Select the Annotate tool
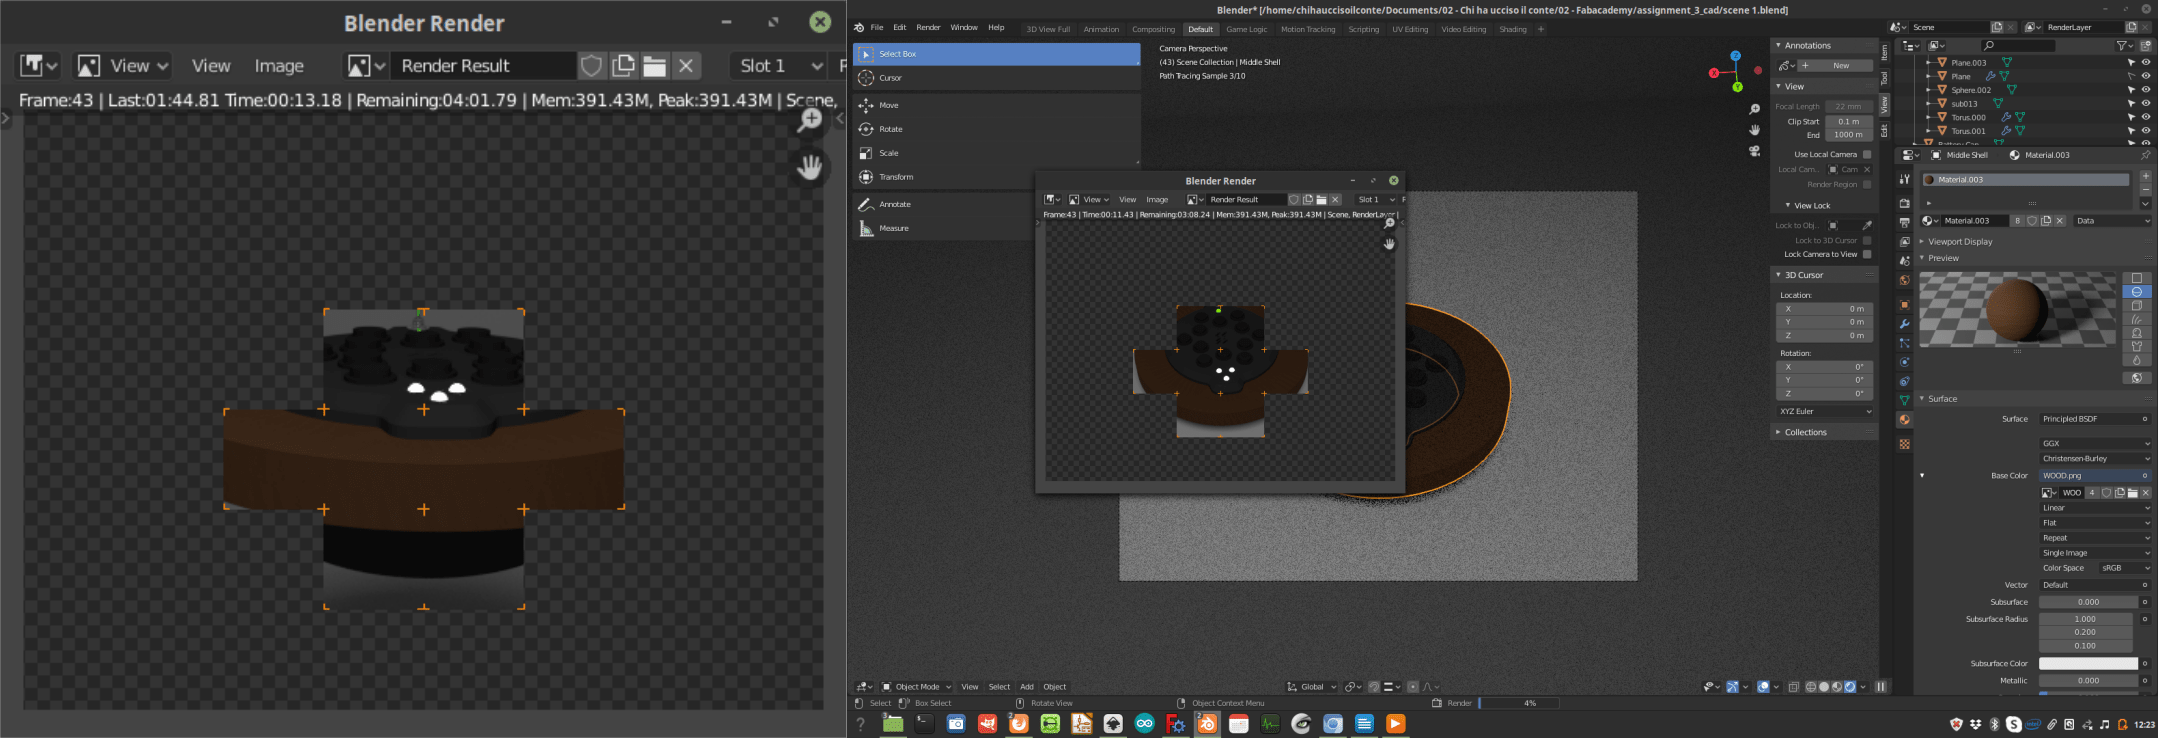The image size is (2158, 738). click(997, 204)
